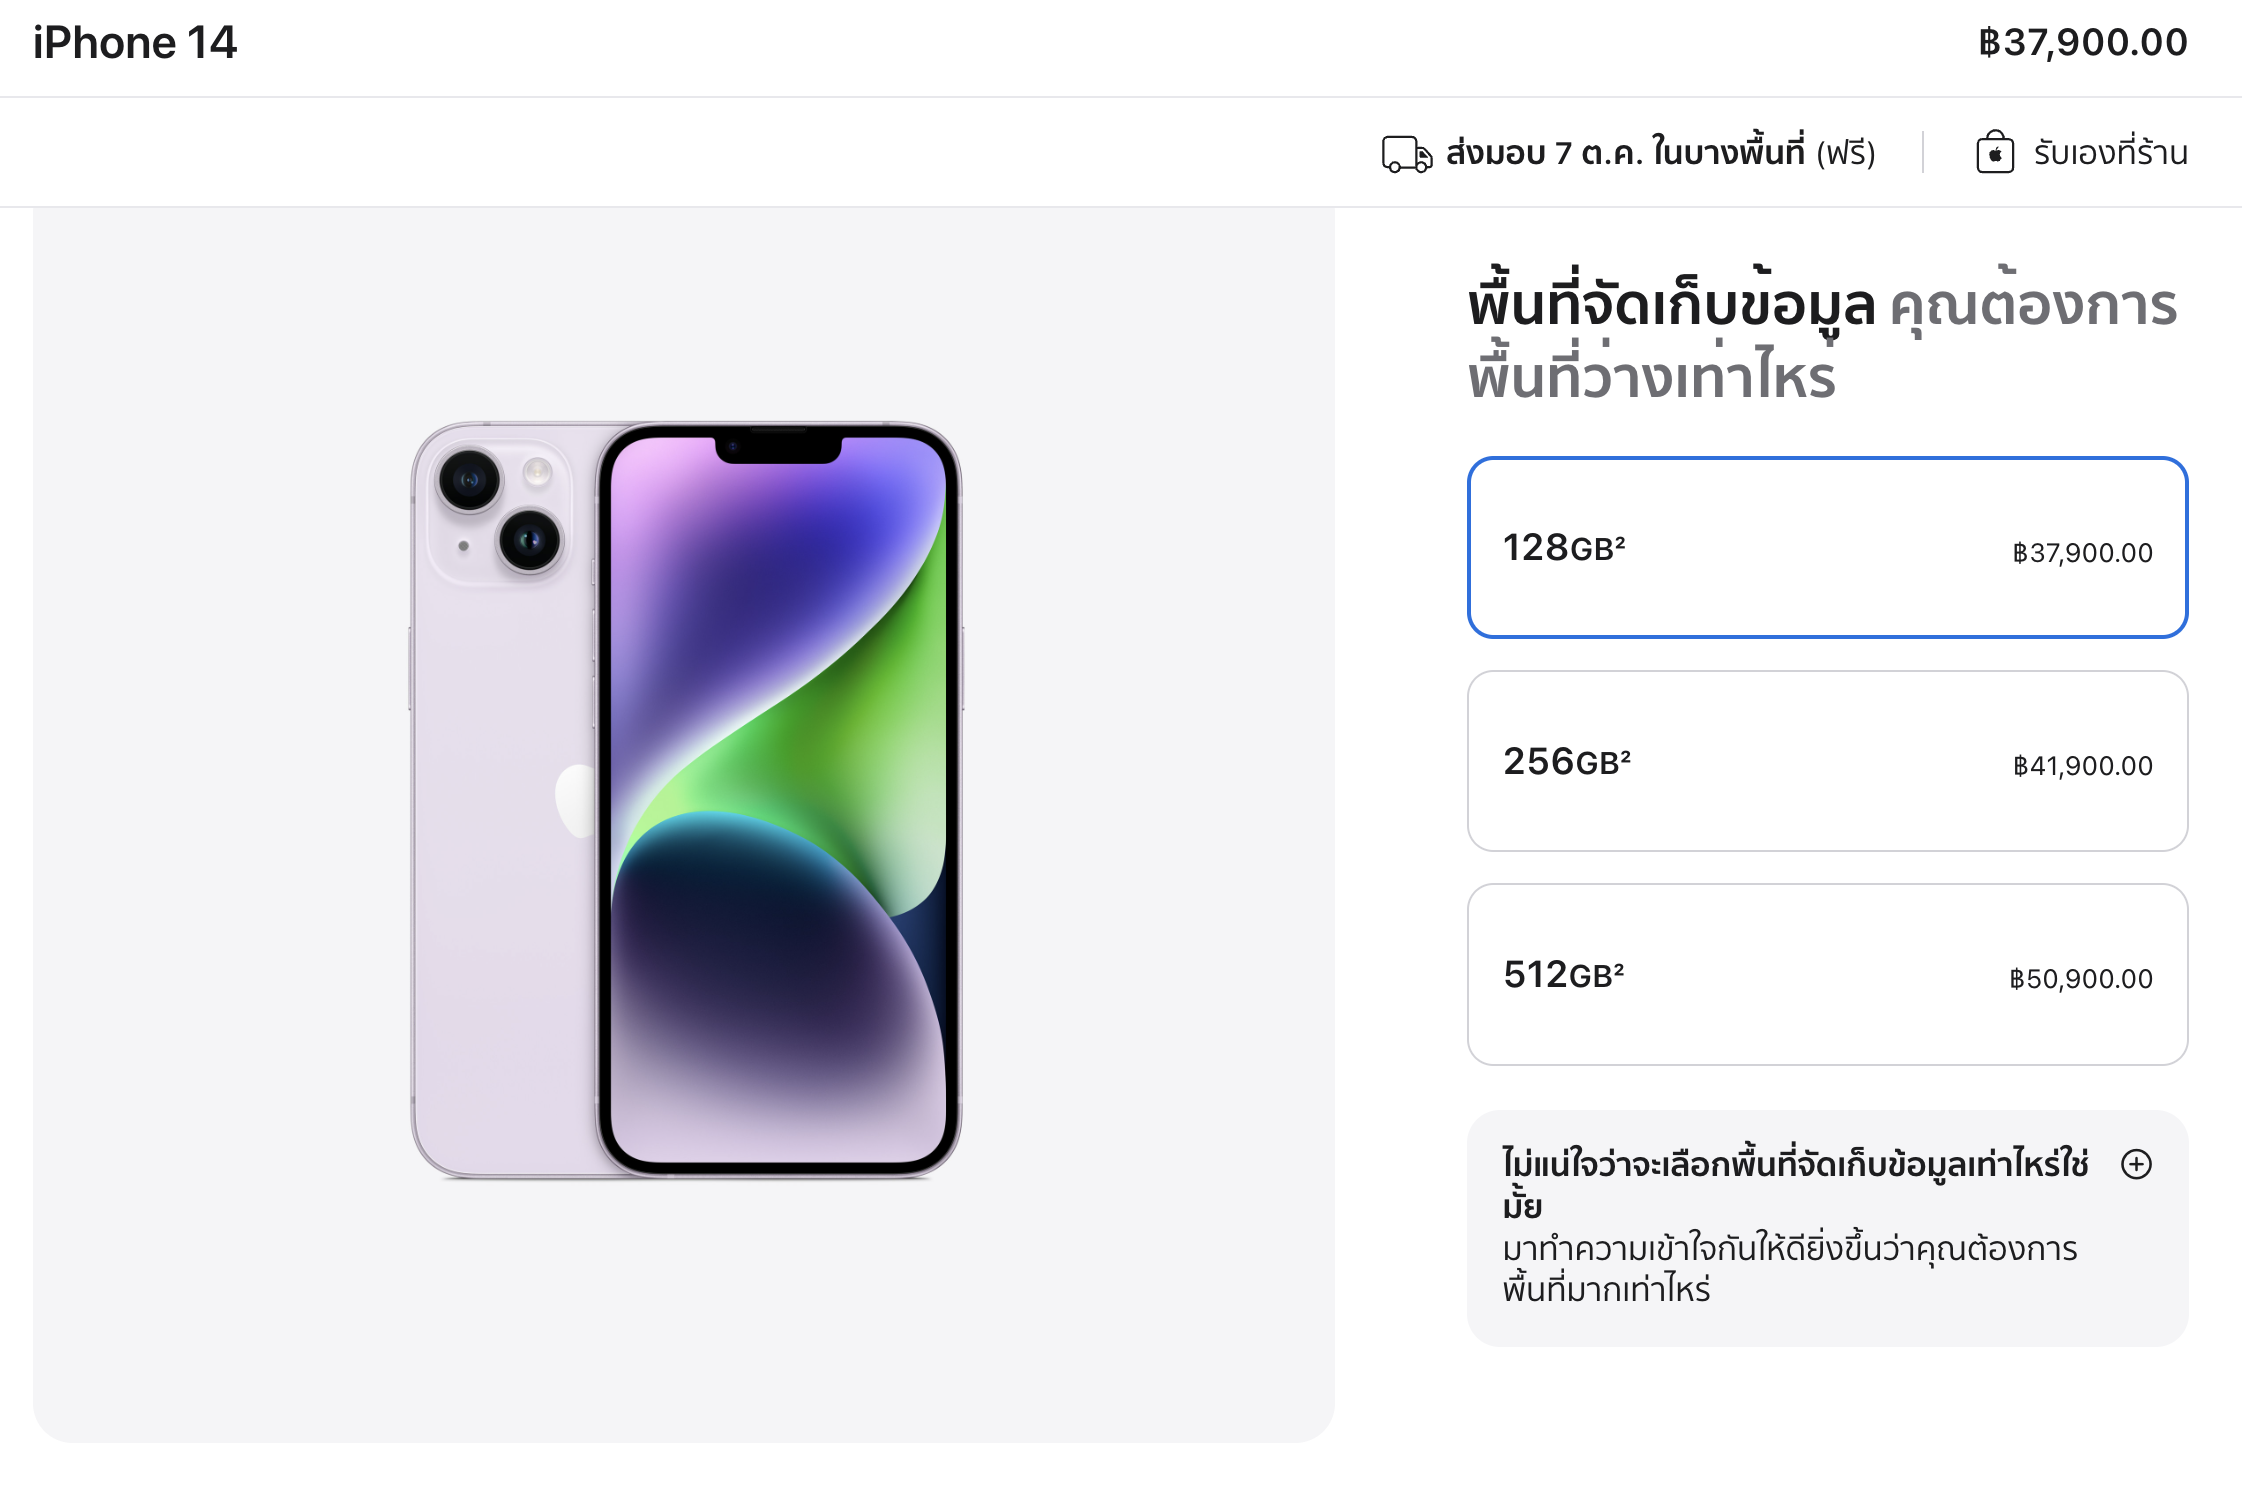Click the purple iPhone 14 product image
This screenshot has height=1496, width=2242.
point(686,800)
